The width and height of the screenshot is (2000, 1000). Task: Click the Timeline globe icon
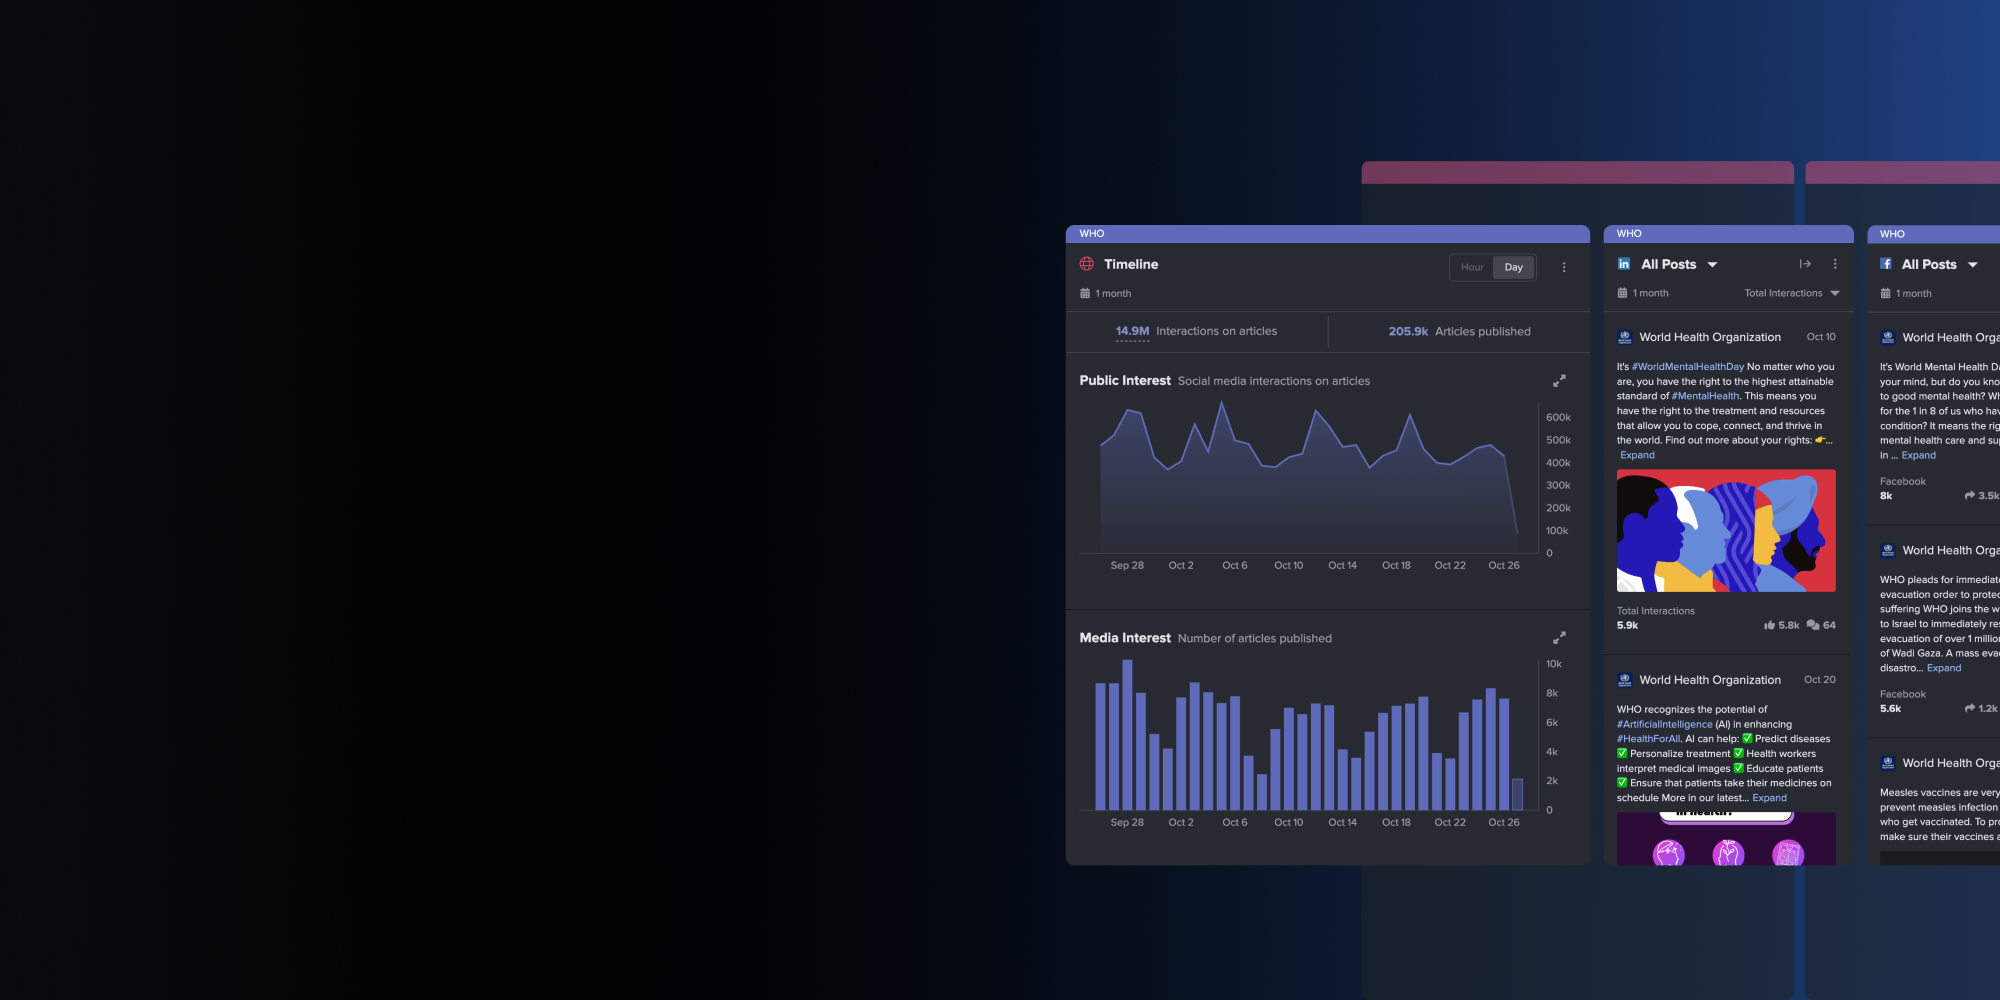(1086, 264)
